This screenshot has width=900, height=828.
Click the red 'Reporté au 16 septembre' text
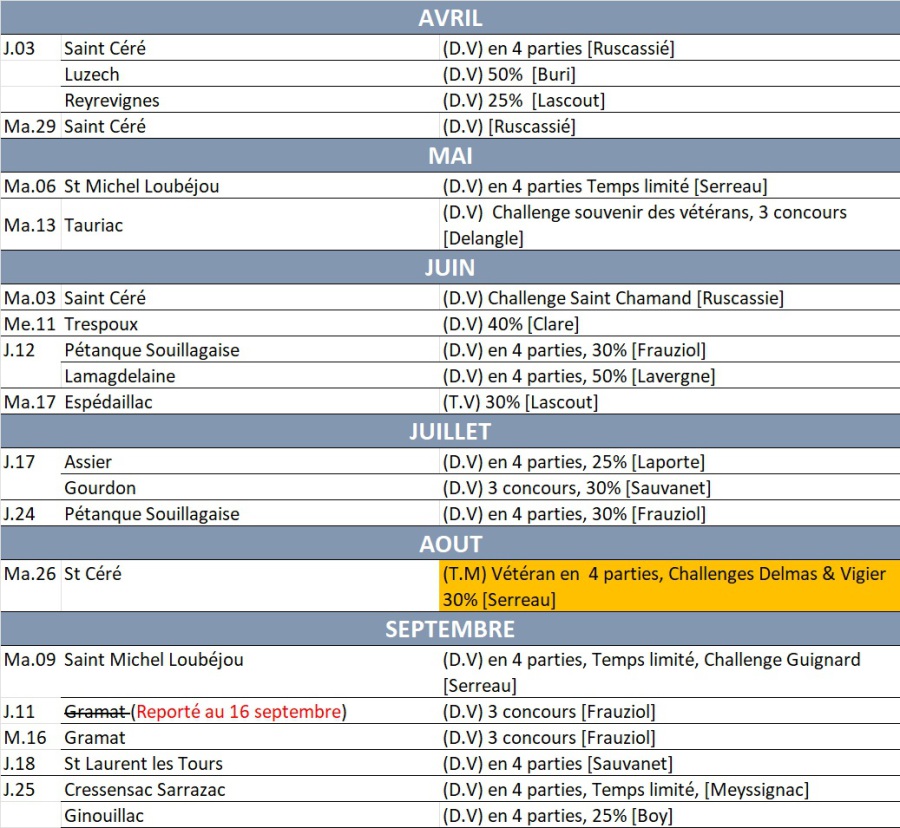pyautogui.click(x=240, y=712)
